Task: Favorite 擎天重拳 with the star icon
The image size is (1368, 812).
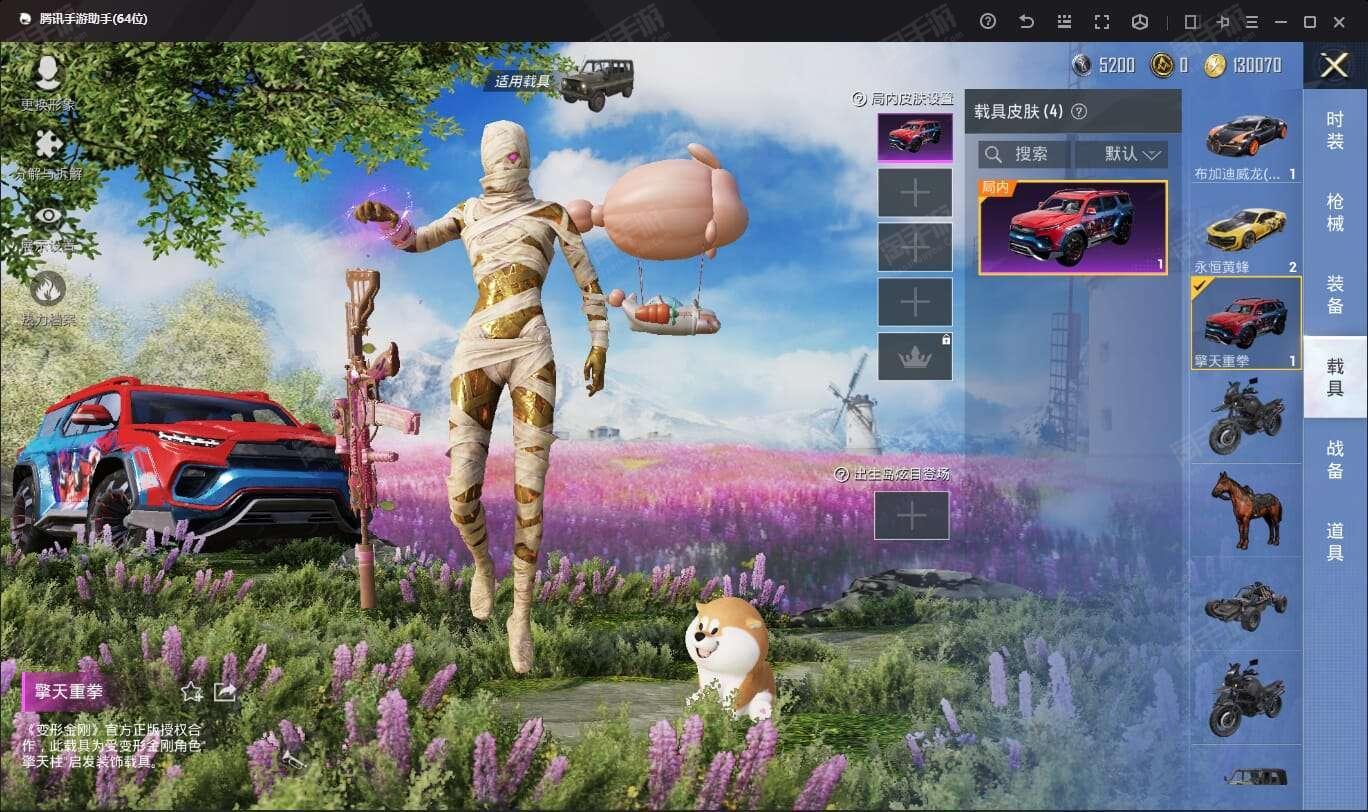Action: click(x=192, y=691)
